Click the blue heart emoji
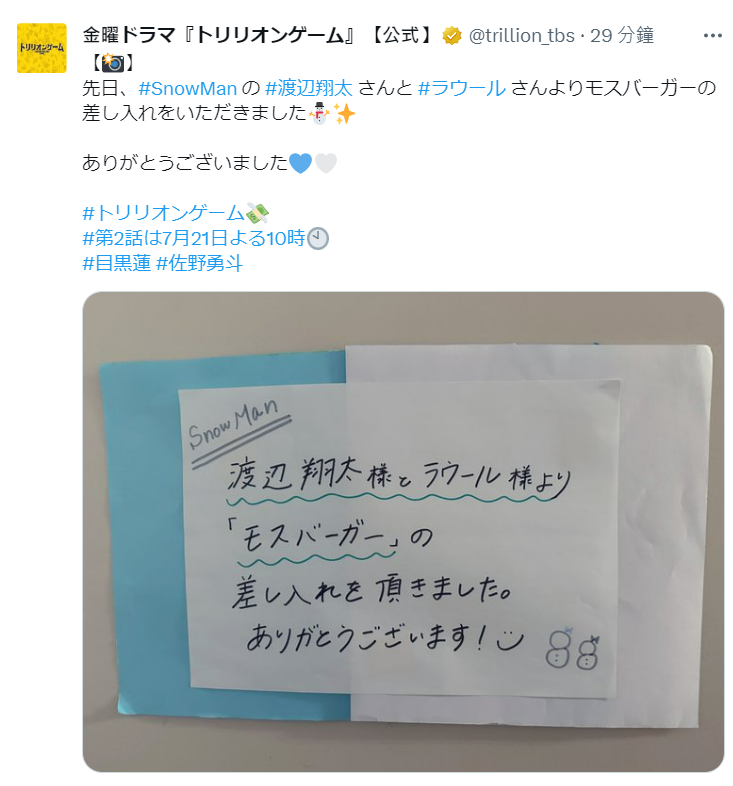 [x=300, y=163]
